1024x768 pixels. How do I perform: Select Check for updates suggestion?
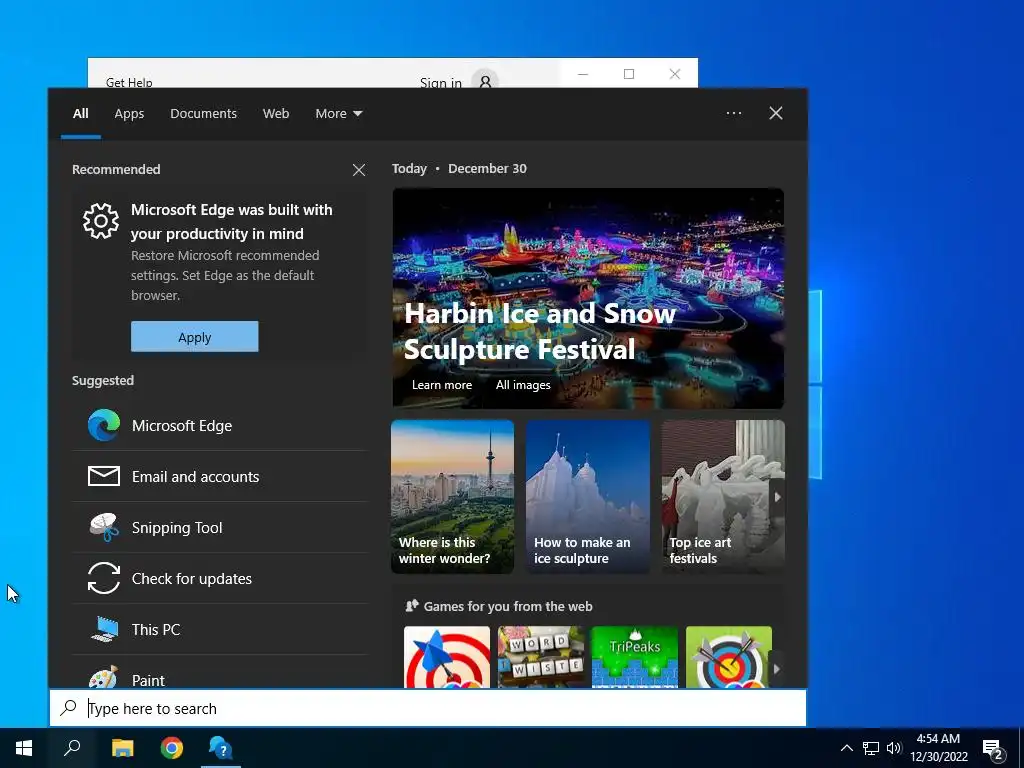219,579
